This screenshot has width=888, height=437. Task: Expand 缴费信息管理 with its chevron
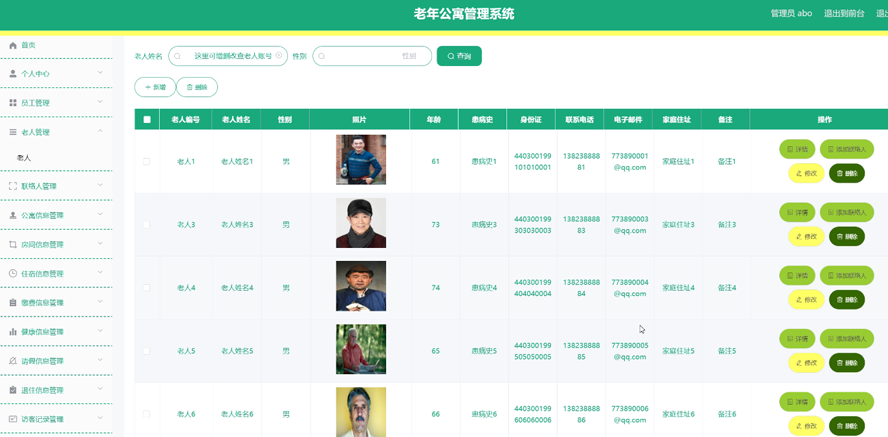(x=100, y=302)
